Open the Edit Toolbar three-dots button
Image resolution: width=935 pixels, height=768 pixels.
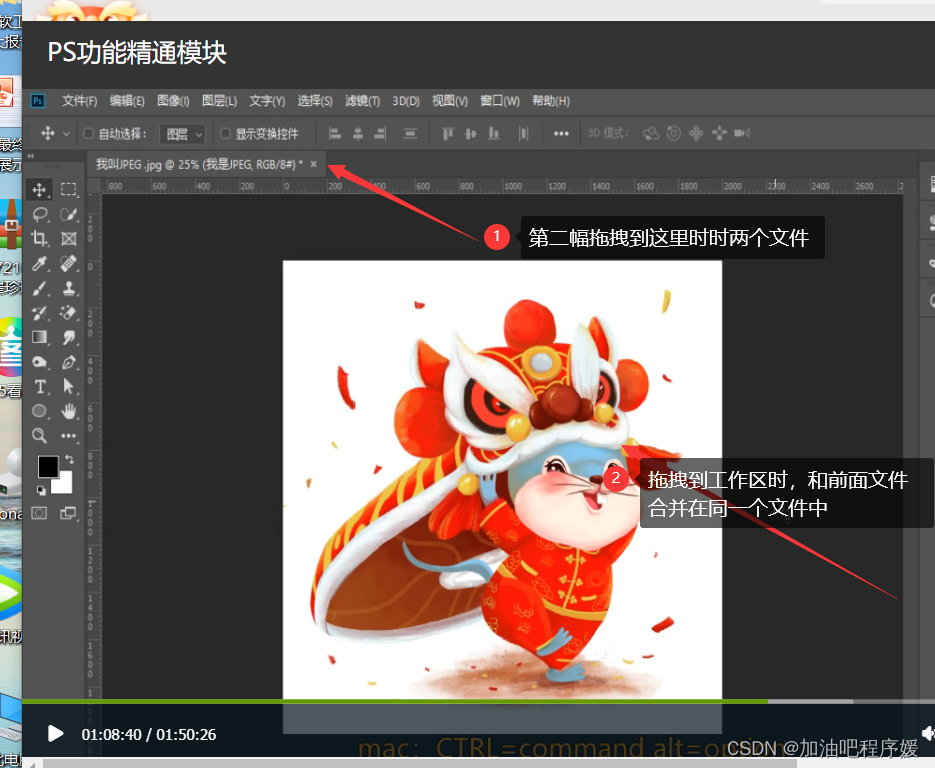tap(69, 436)
